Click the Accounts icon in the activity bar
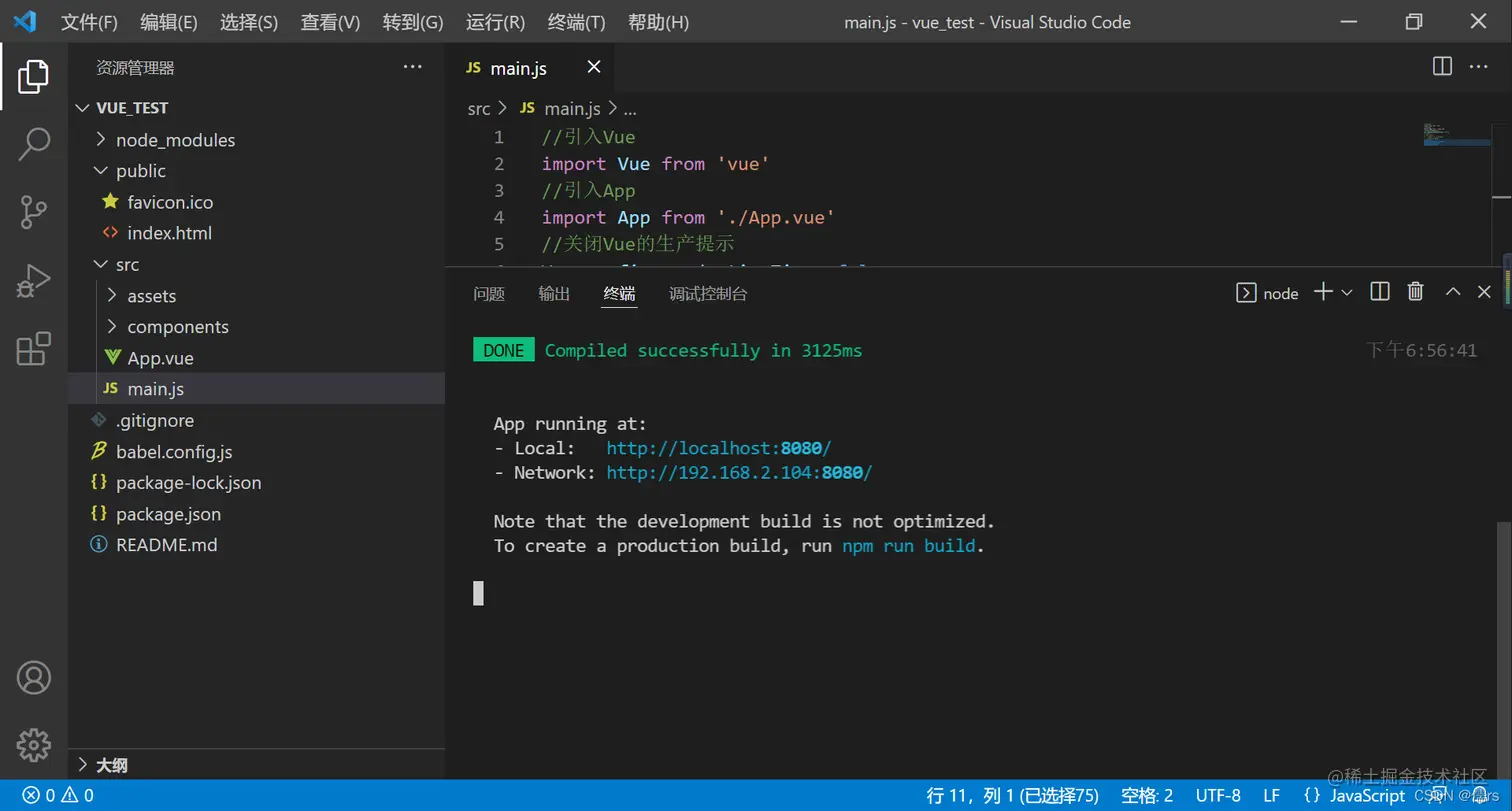This screenshot has height=811, width=1512. [34, 678]
